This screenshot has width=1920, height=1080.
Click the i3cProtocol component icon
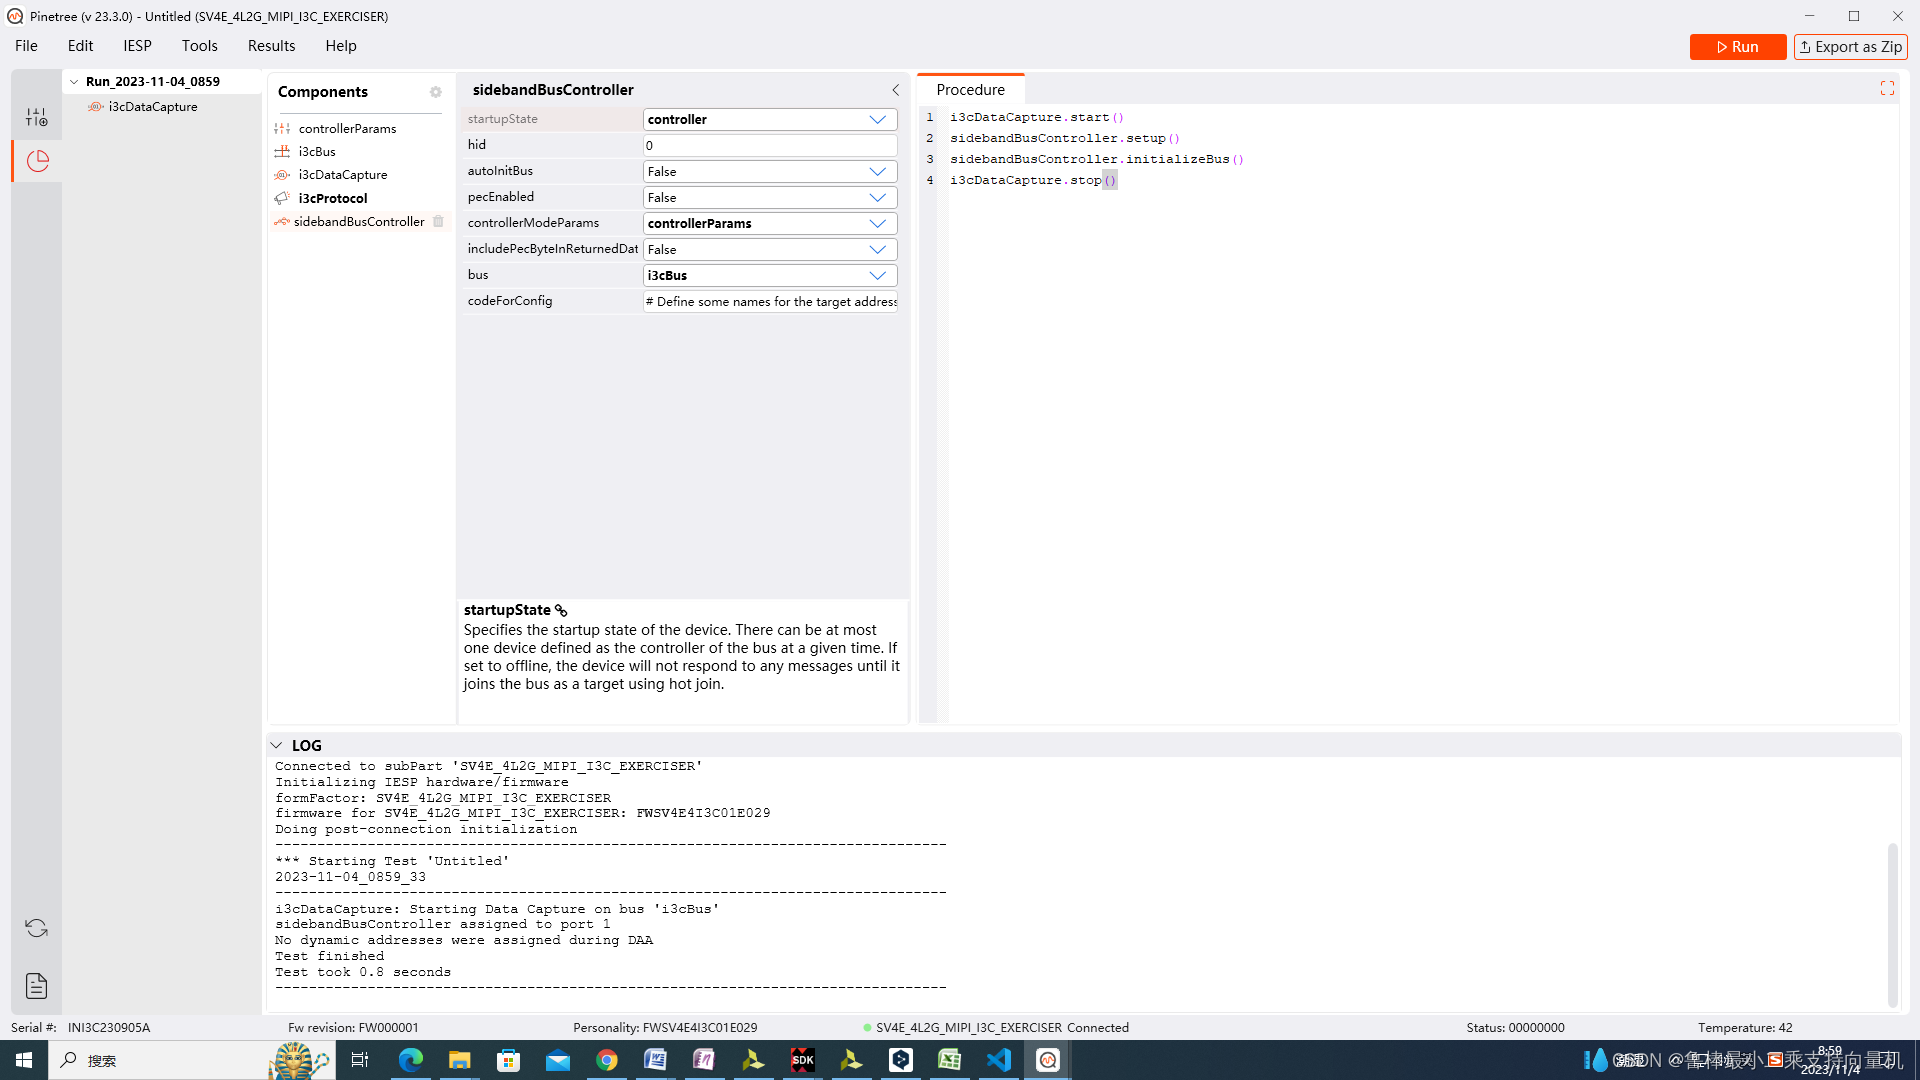coord(282,196)
